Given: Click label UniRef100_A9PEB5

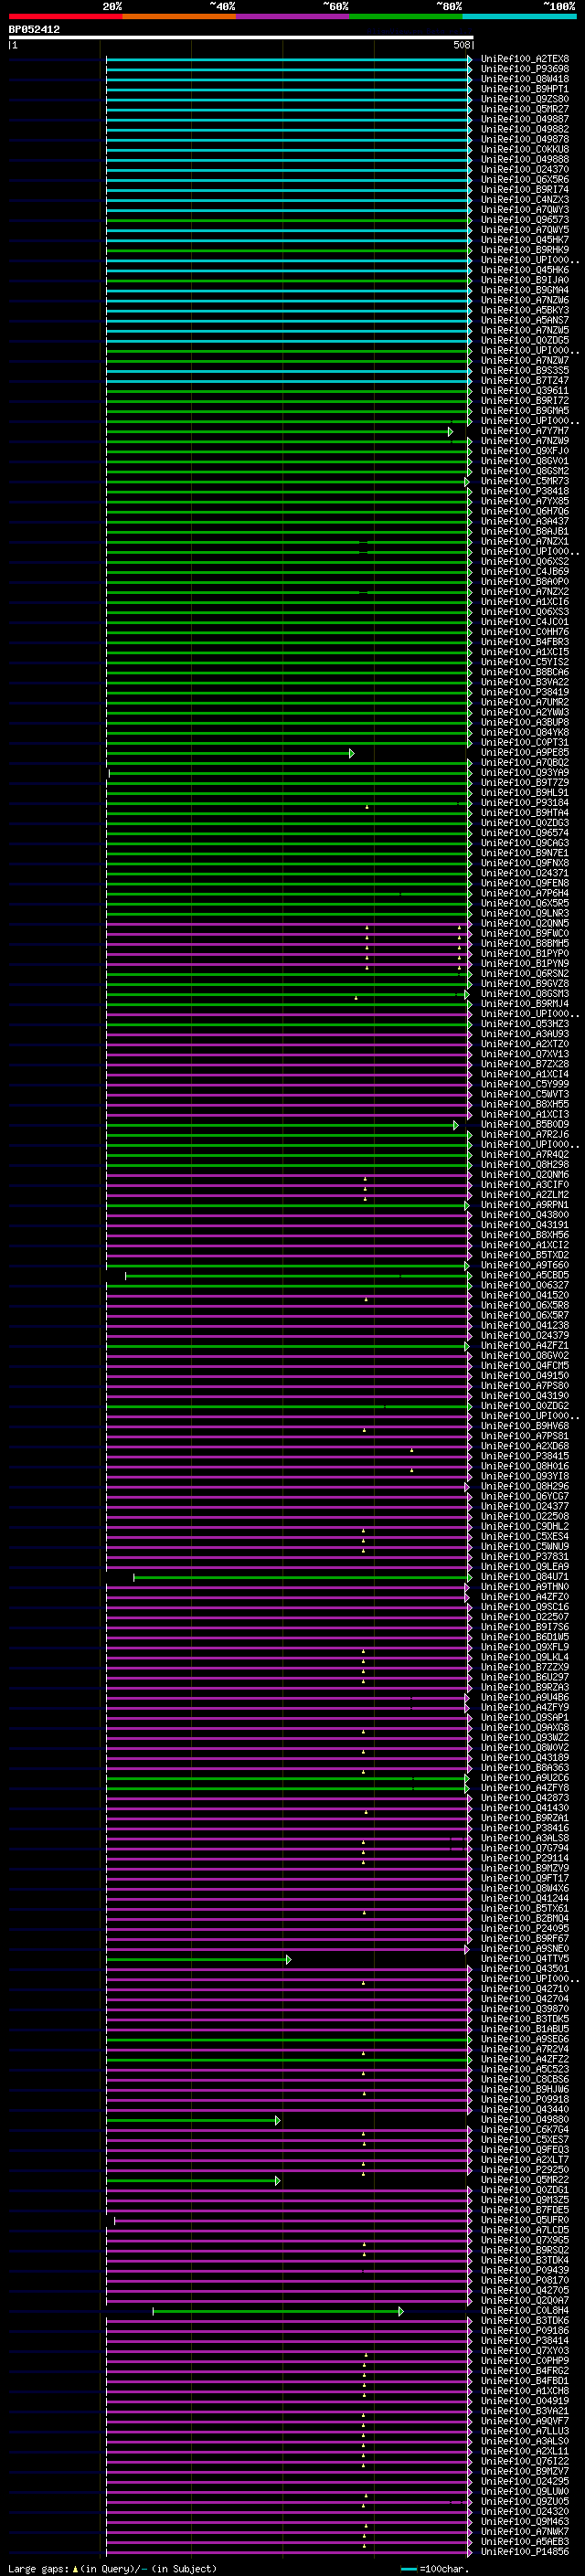Looking at the screenshot, I should tap(524, 753).
